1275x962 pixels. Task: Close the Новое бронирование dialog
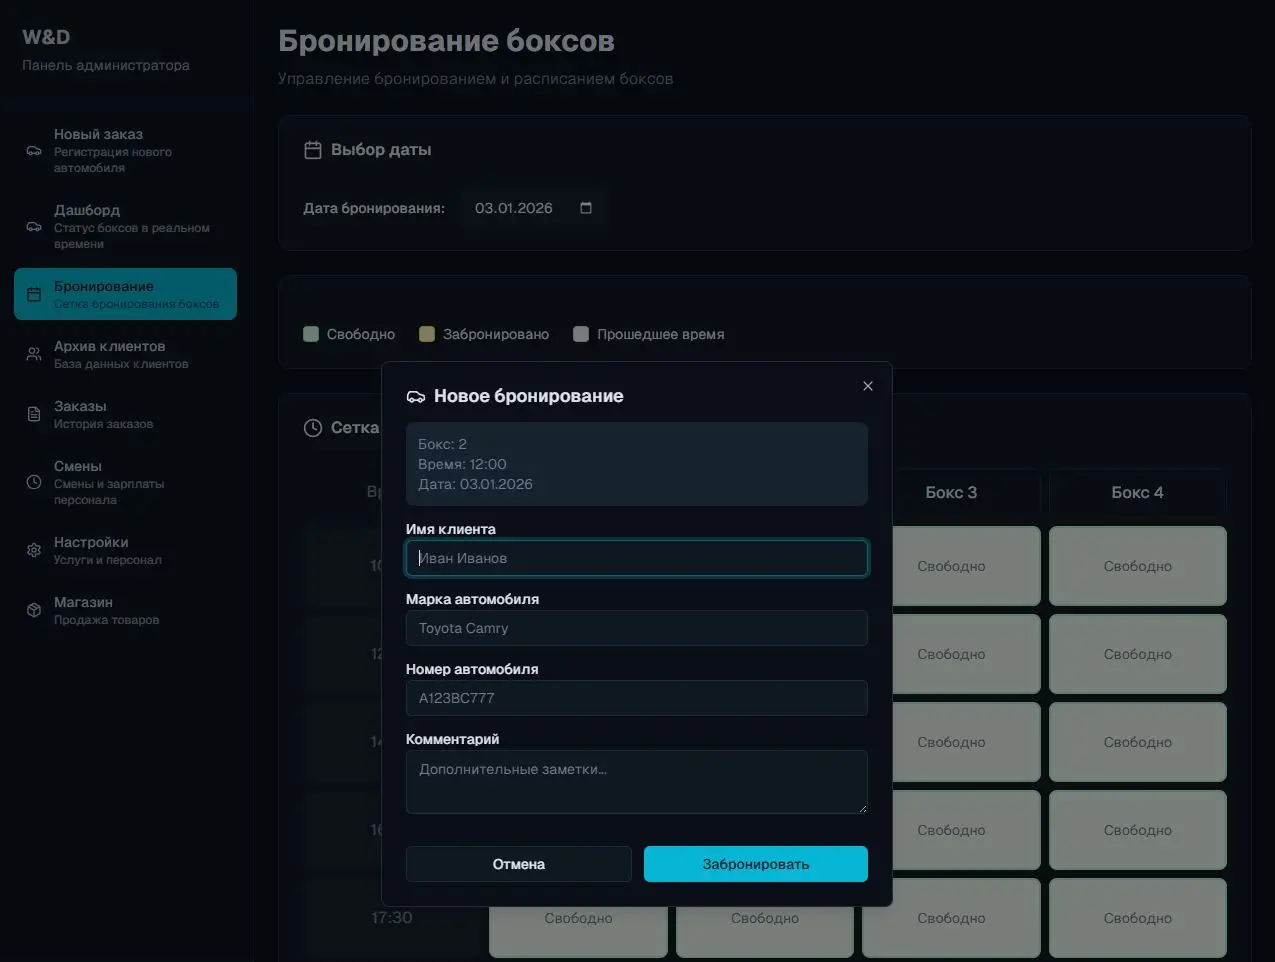pyautogui.click(x=867, y=385)
